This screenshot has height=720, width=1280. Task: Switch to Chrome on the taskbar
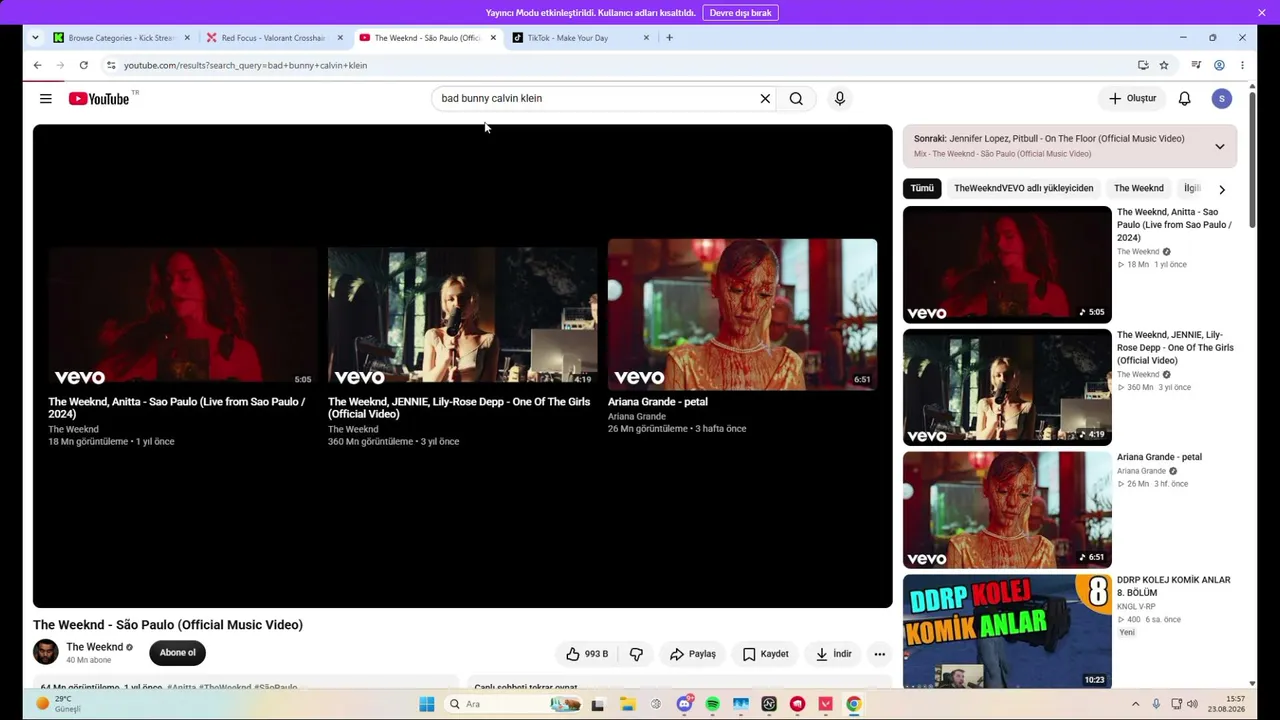tap(853, 704)
